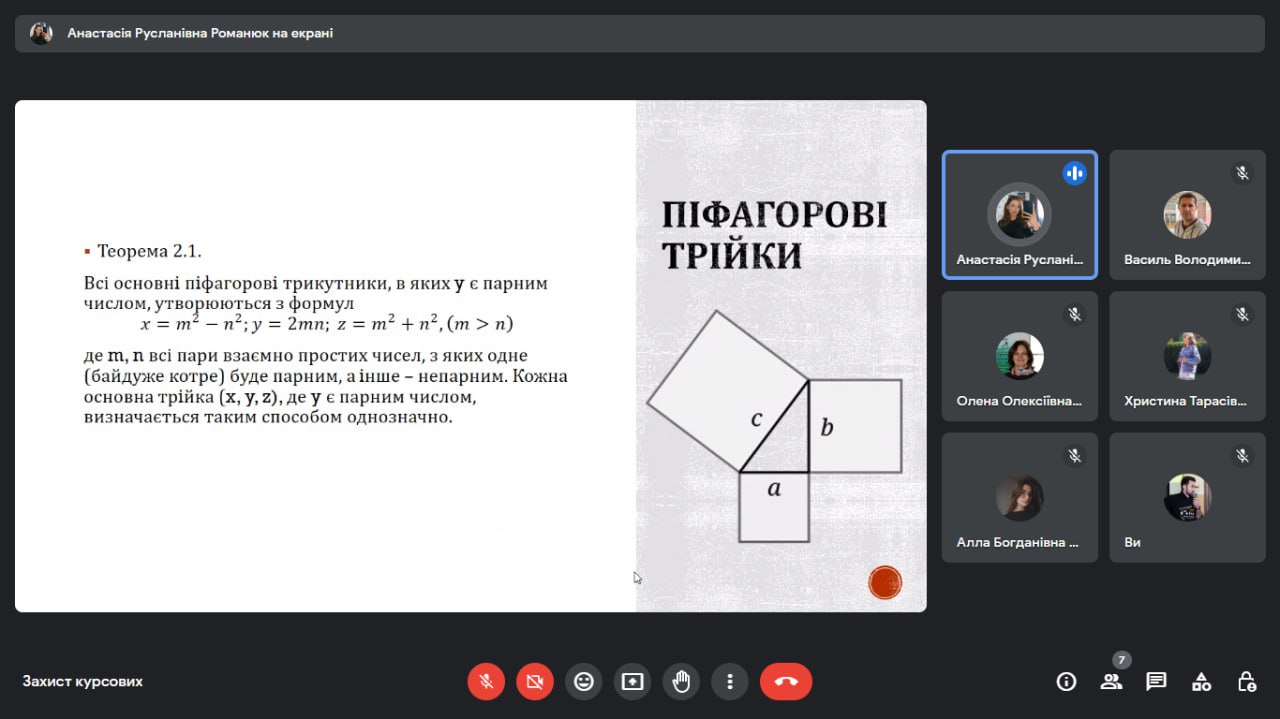Open host controls lock icon
1280x719 pixels.
tap(1246, 682)
